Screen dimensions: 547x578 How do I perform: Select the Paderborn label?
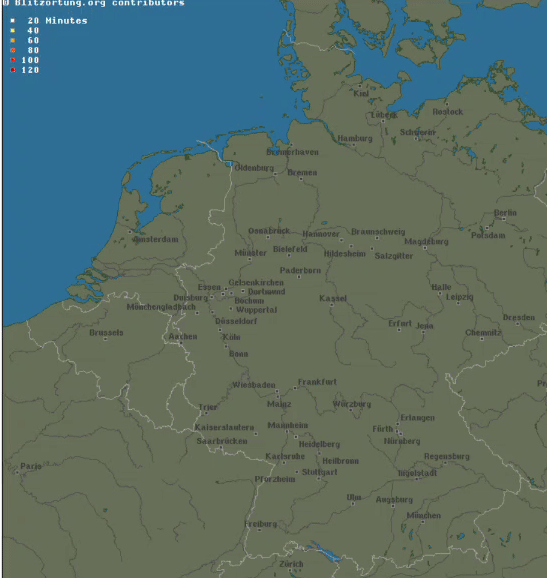(x=300, y=271)
